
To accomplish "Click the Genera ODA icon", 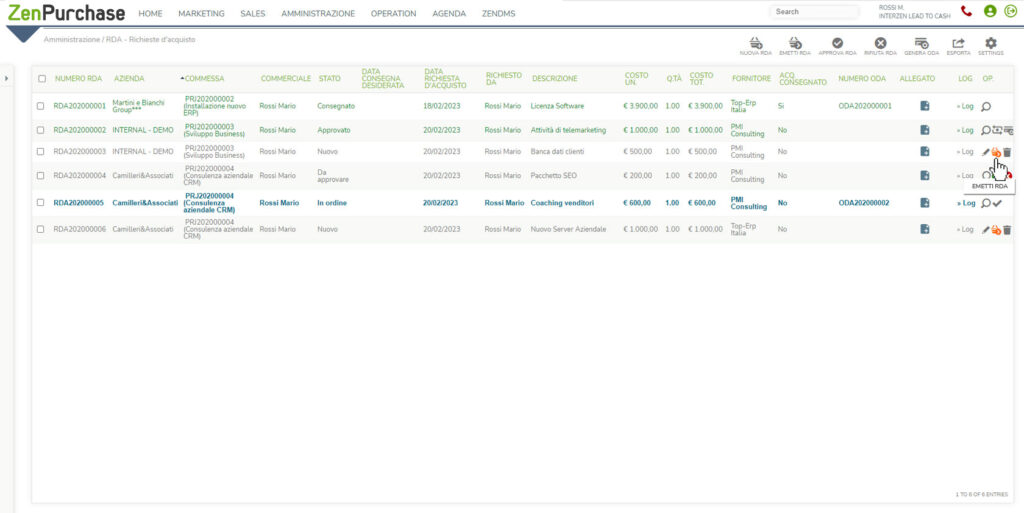I will coord(921,43).
